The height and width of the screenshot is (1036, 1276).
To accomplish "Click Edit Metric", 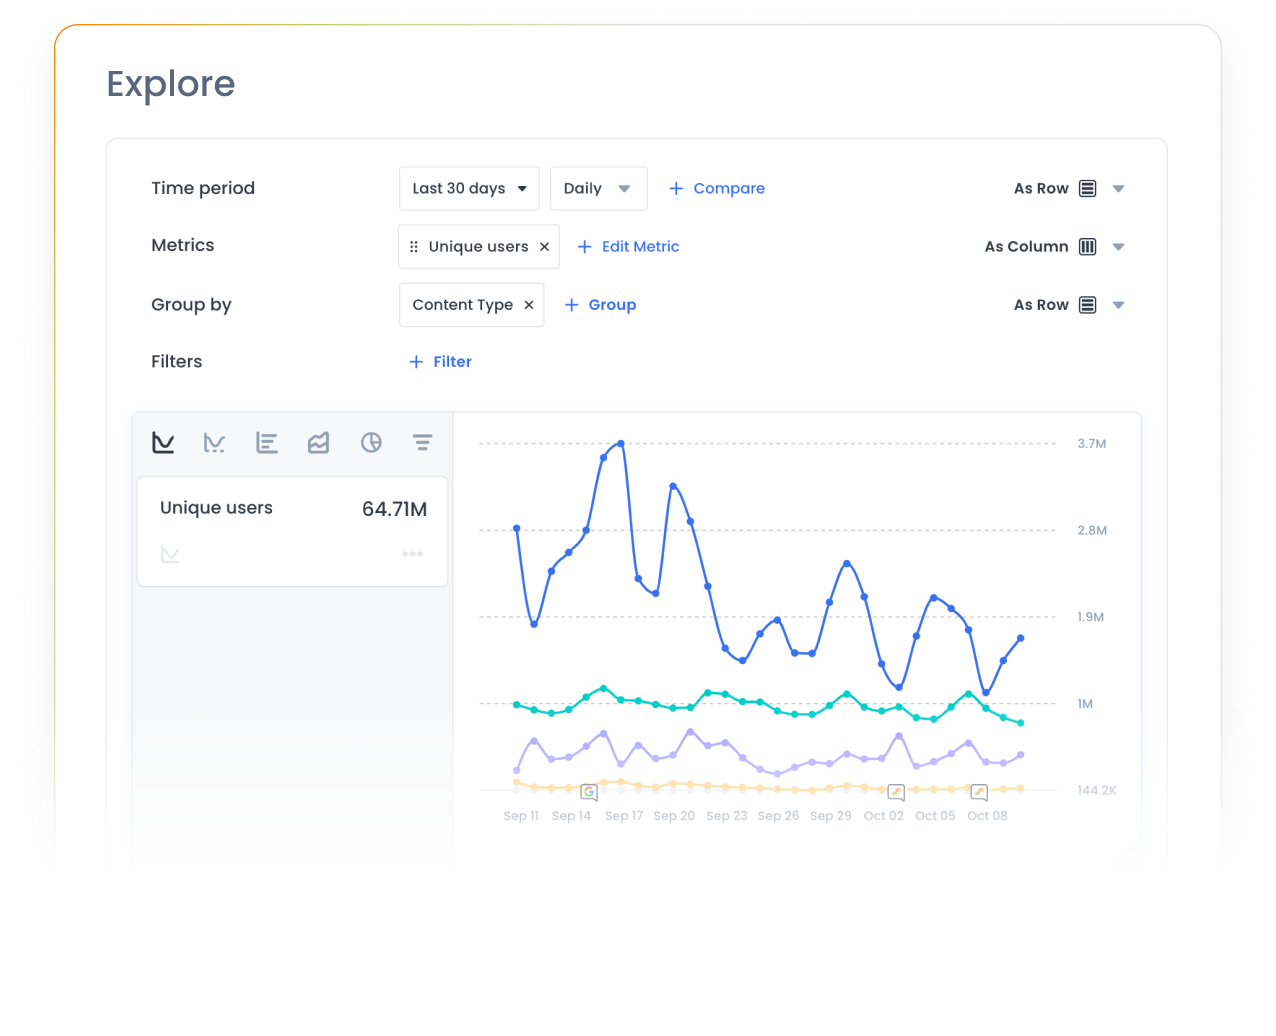I will pos(628,246).
